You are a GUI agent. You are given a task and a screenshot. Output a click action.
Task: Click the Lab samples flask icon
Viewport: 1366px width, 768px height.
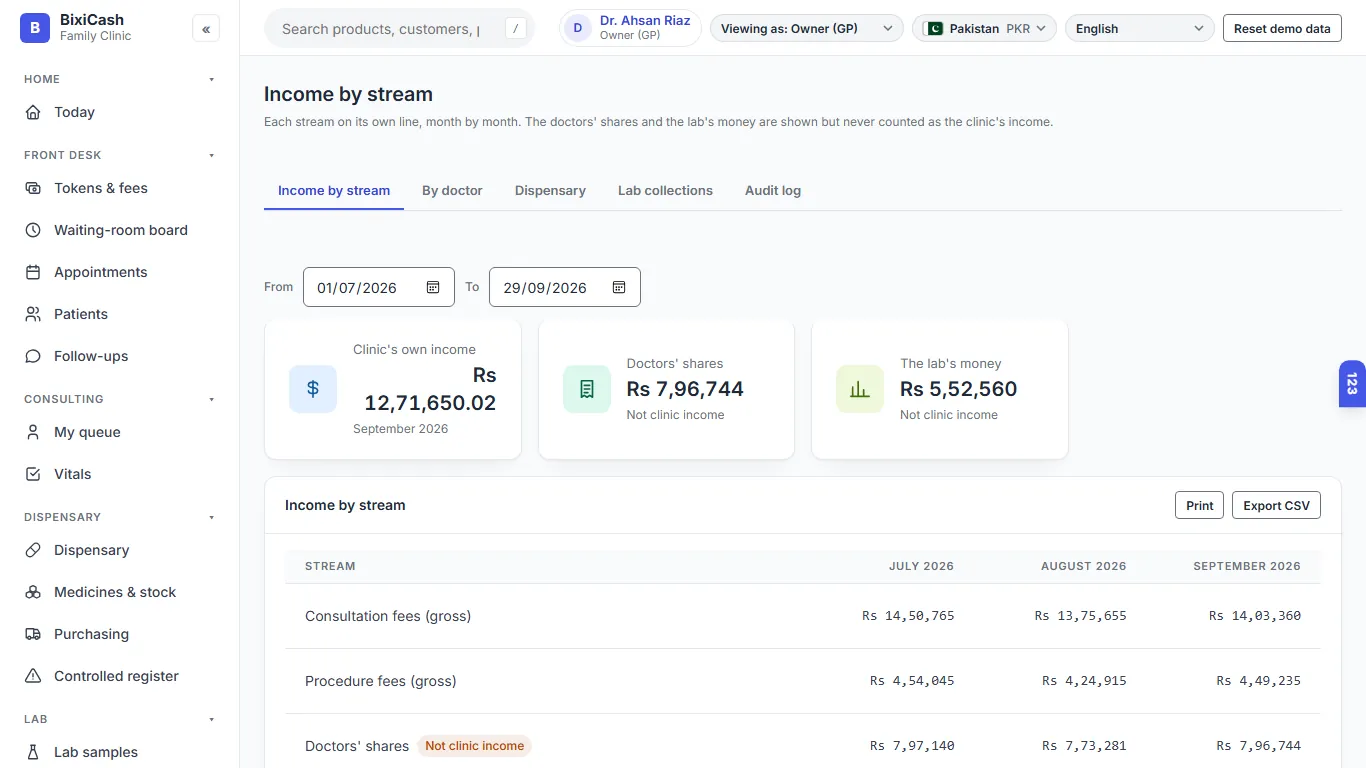[x=33, y=752]
